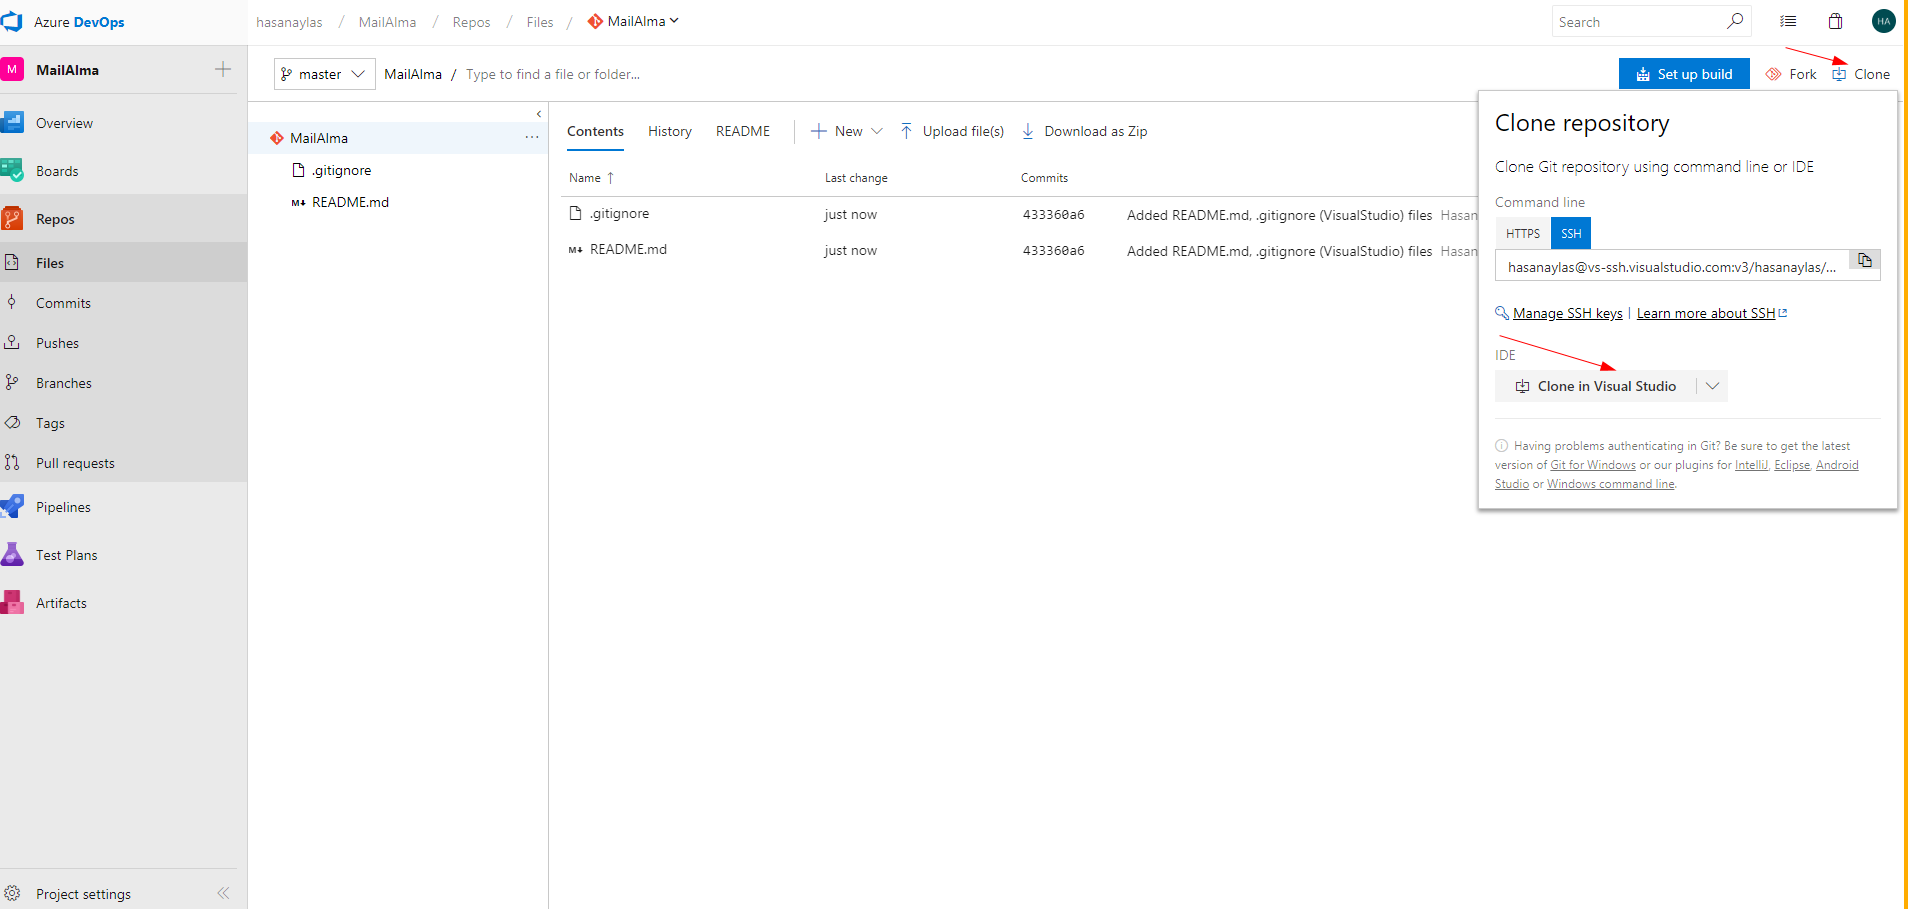Open the HA user avatar menu

(x=1884, y=21)
